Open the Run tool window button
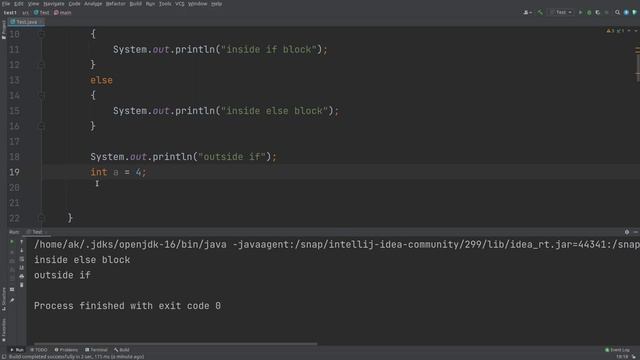The image size is (640, 360). pyautogui.click(x=17, y=350)
